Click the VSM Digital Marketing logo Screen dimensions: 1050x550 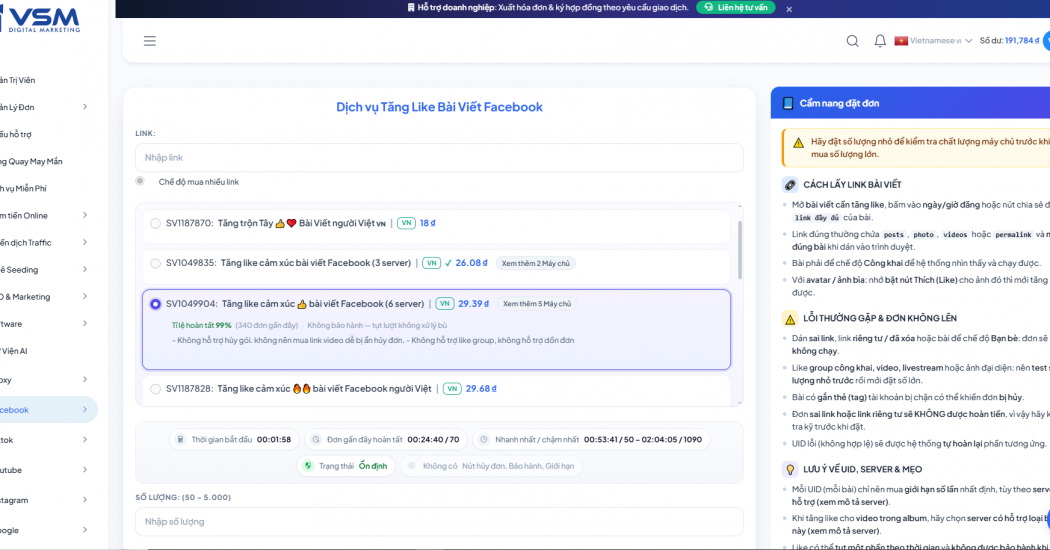pyautogui.click(x=40, y=19)
